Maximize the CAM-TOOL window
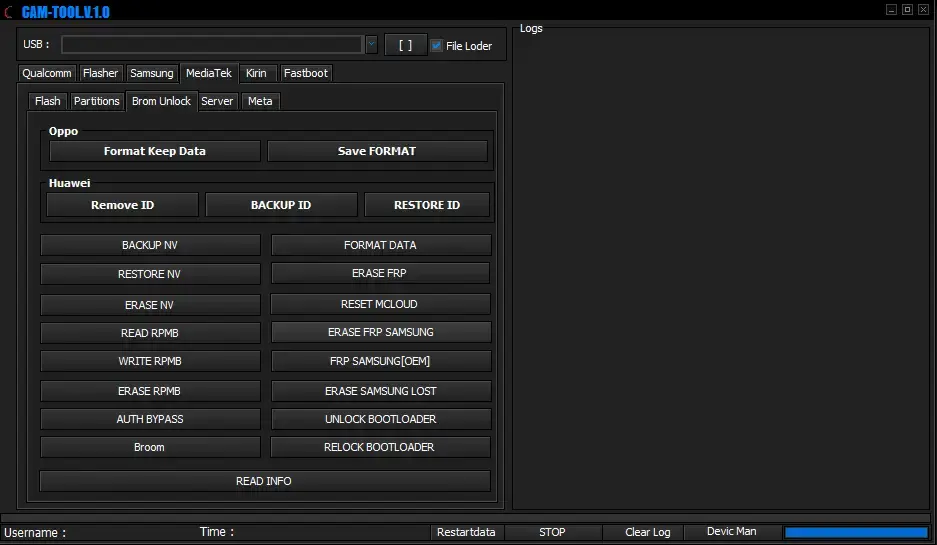This screenshot has height=545, width=937. pyautogui.click(x=907, y=10)
